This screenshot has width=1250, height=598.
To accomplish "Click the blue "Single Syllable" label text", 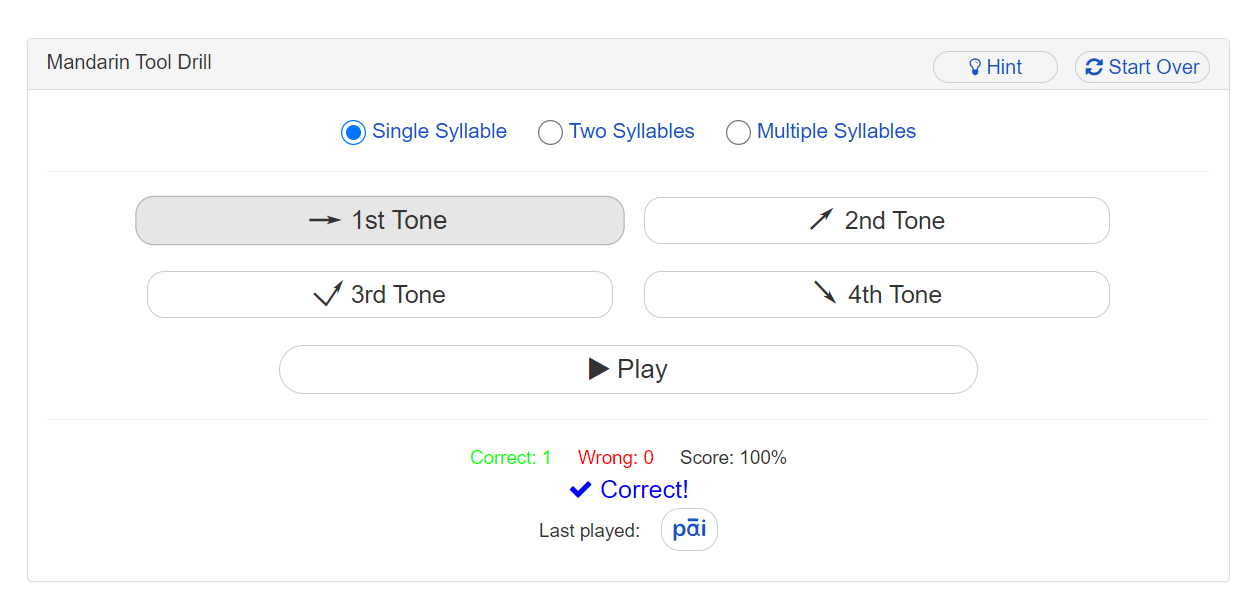I will click(x=439, y=131).
